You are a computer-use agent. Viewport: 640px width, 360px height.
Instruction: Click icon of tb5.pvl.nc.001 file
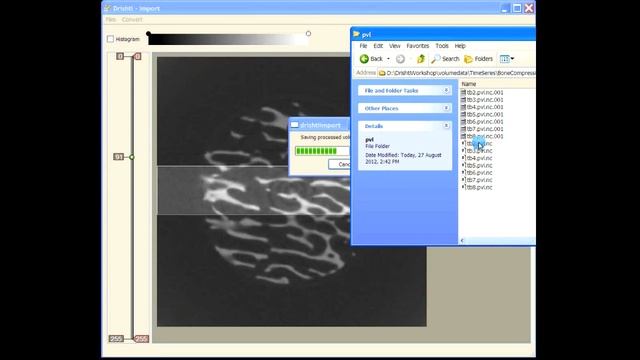pos(463,115)
